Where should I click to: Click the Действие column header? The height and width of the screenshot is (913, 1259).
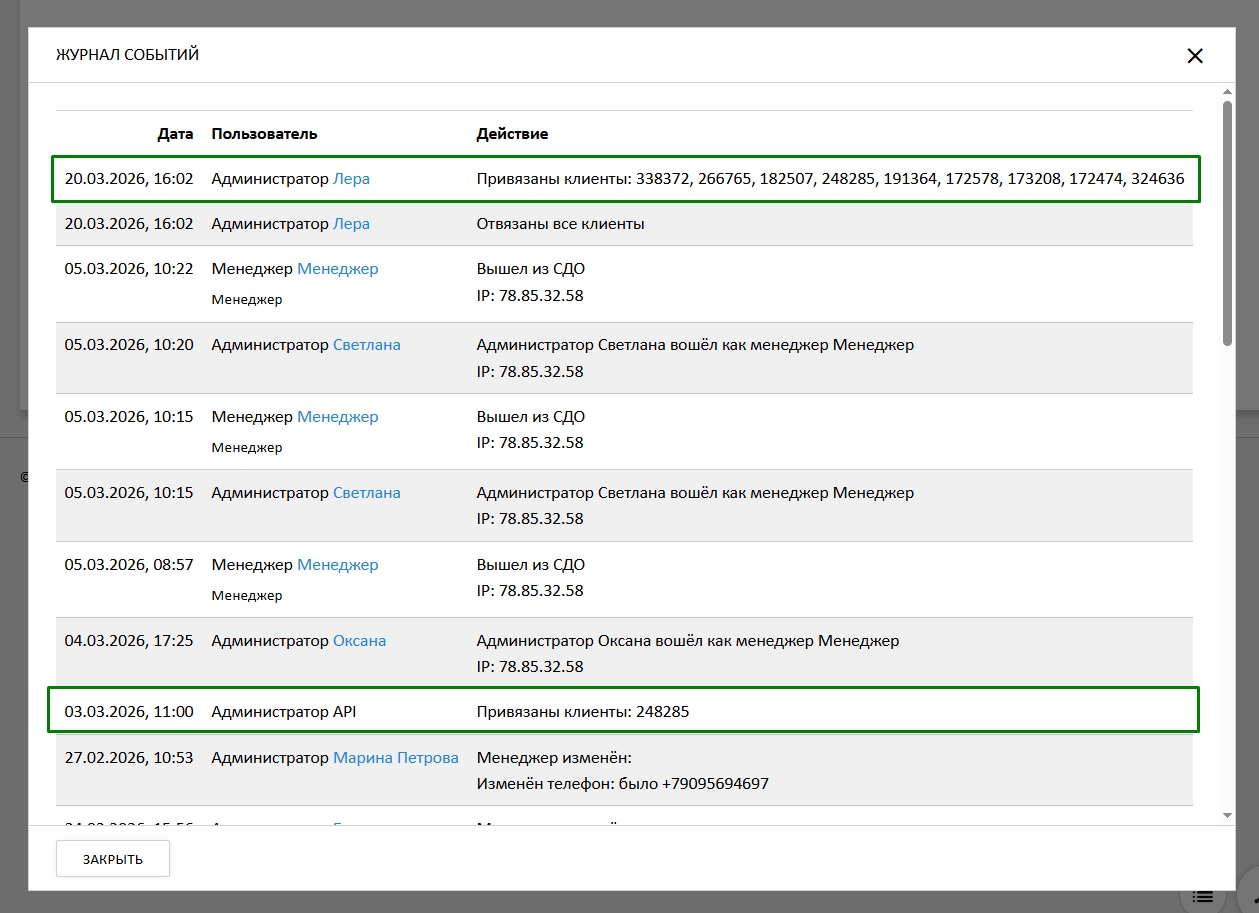pos(512,134)
